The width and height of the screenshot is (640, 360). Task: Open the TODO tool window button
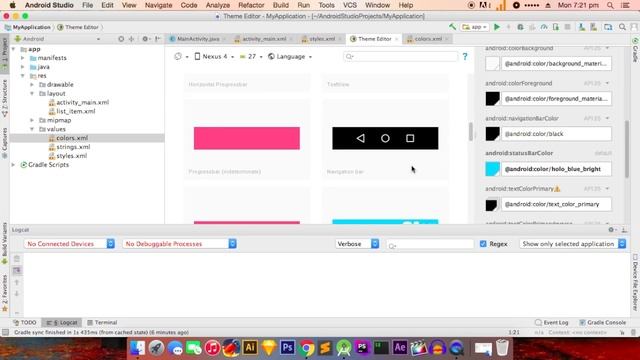pos(25,322)
